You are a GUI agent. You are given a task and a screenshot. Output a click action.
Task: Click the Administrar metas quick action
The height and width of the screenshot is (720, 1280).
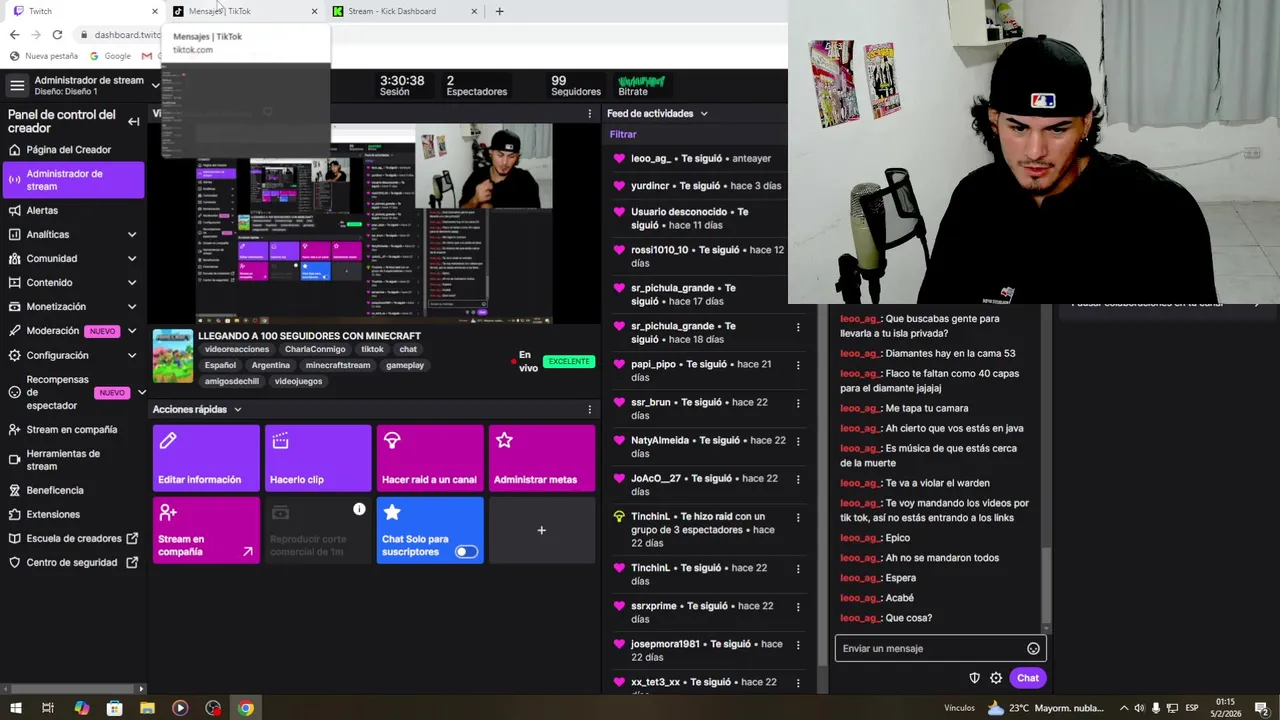click(542, 458)
